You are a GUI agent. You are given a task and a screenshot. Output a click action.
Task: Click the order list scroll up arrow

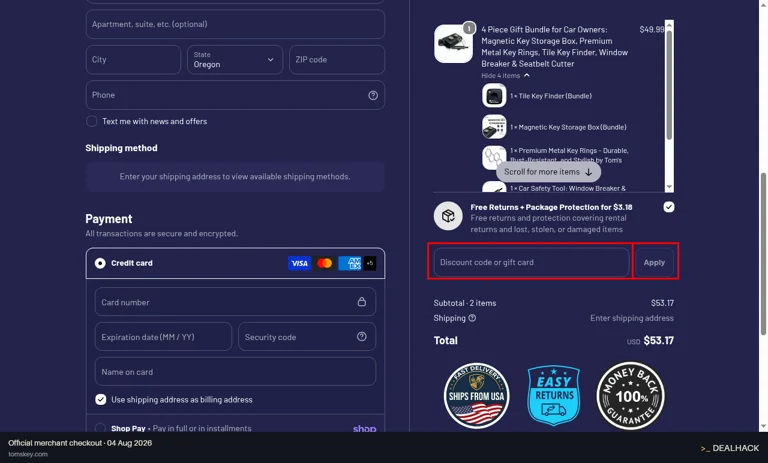coord(669,24)
